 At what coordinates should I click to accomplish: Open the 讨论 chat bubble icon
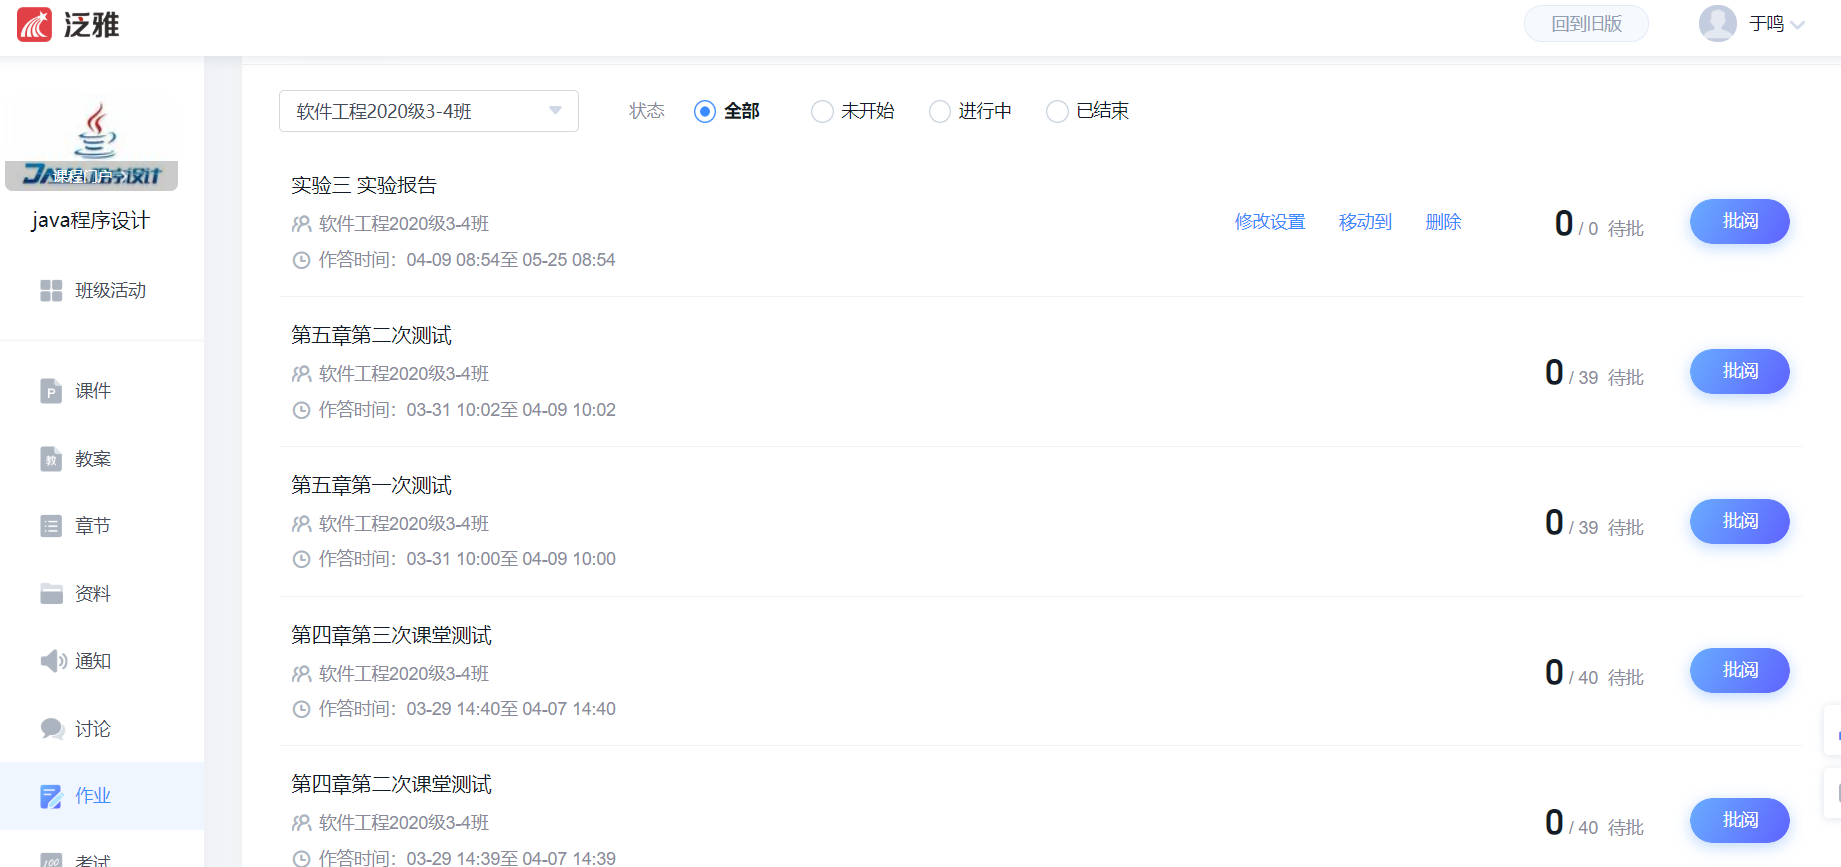coord(52,729)
